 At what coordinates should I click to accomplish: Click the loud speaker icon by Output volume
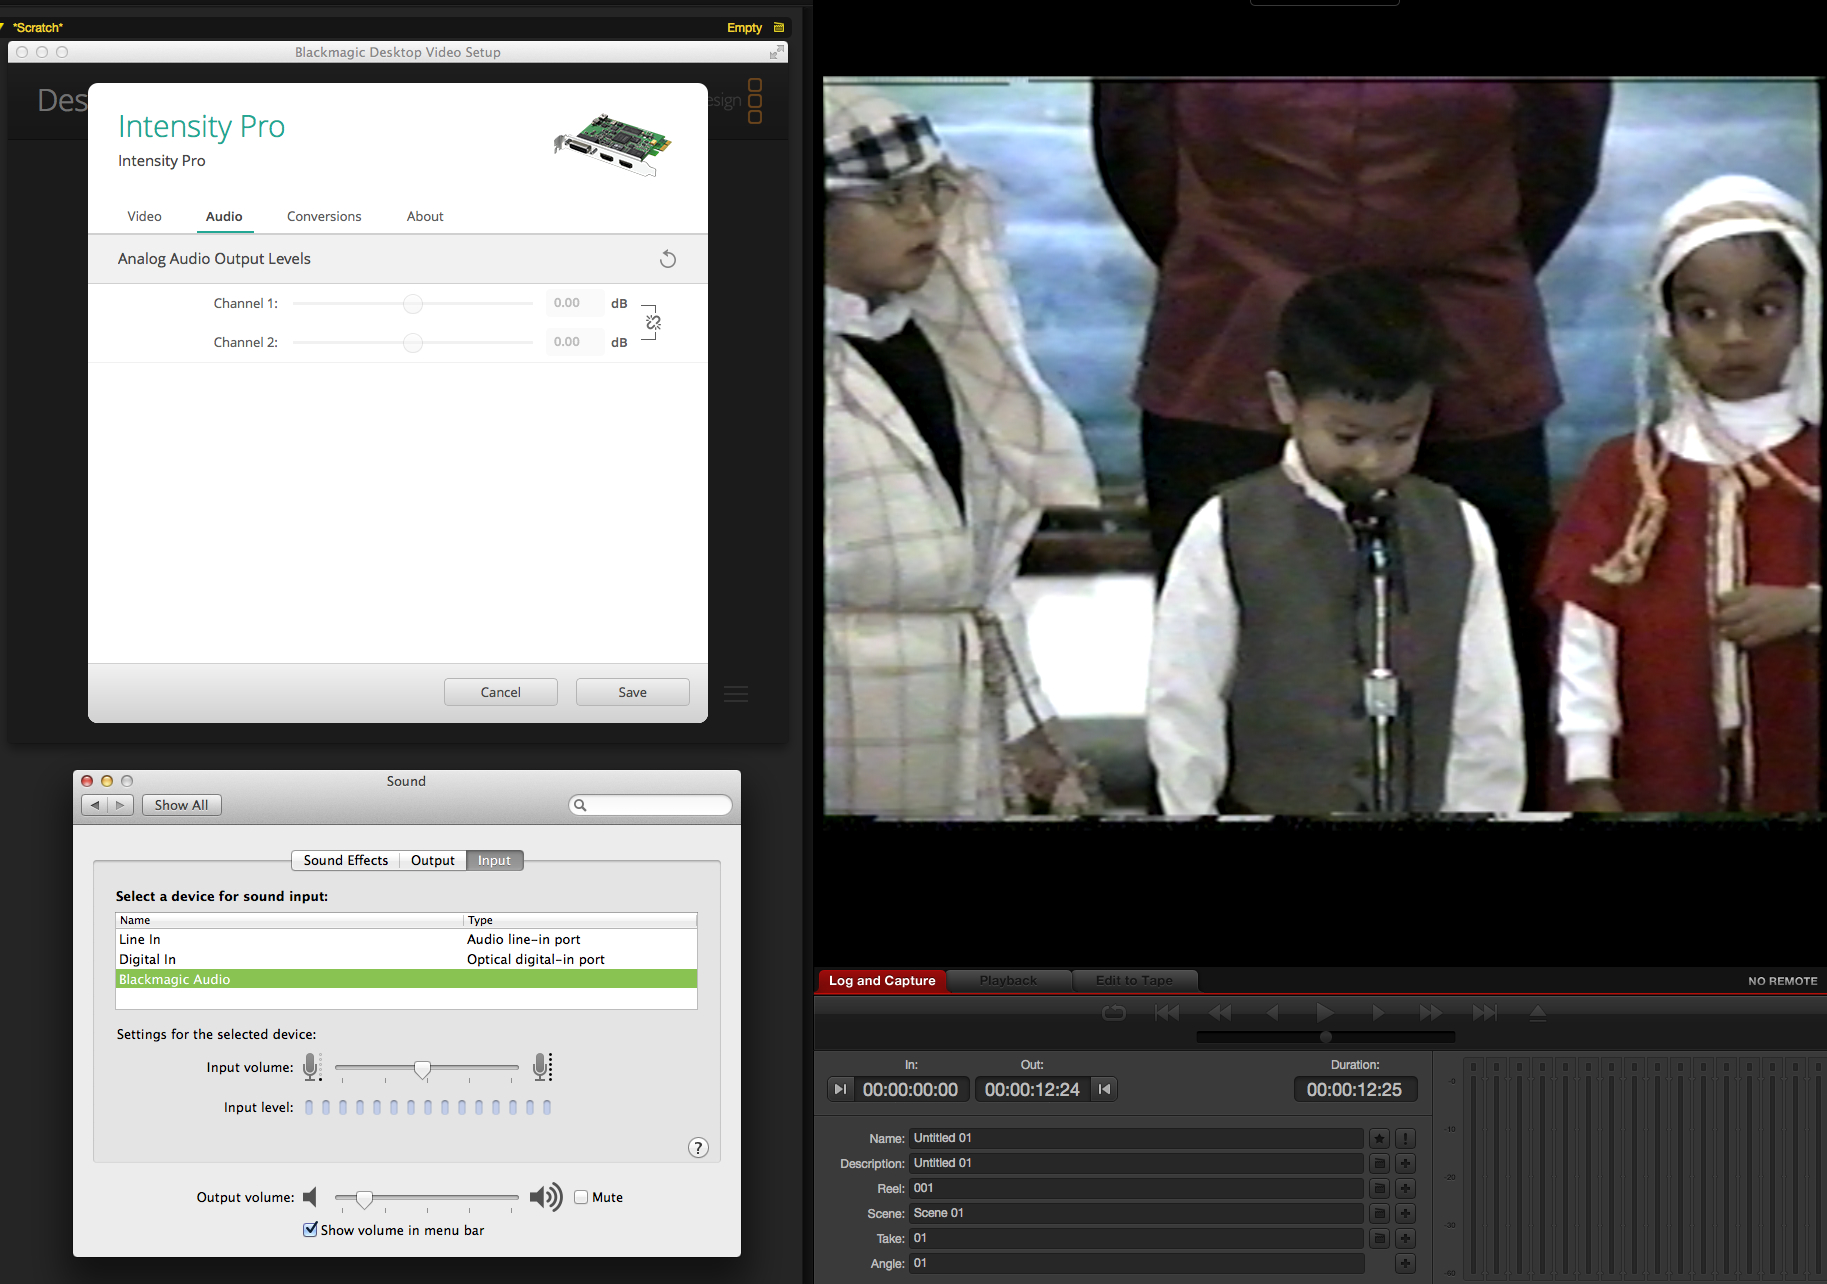(x=546, y=1197)
